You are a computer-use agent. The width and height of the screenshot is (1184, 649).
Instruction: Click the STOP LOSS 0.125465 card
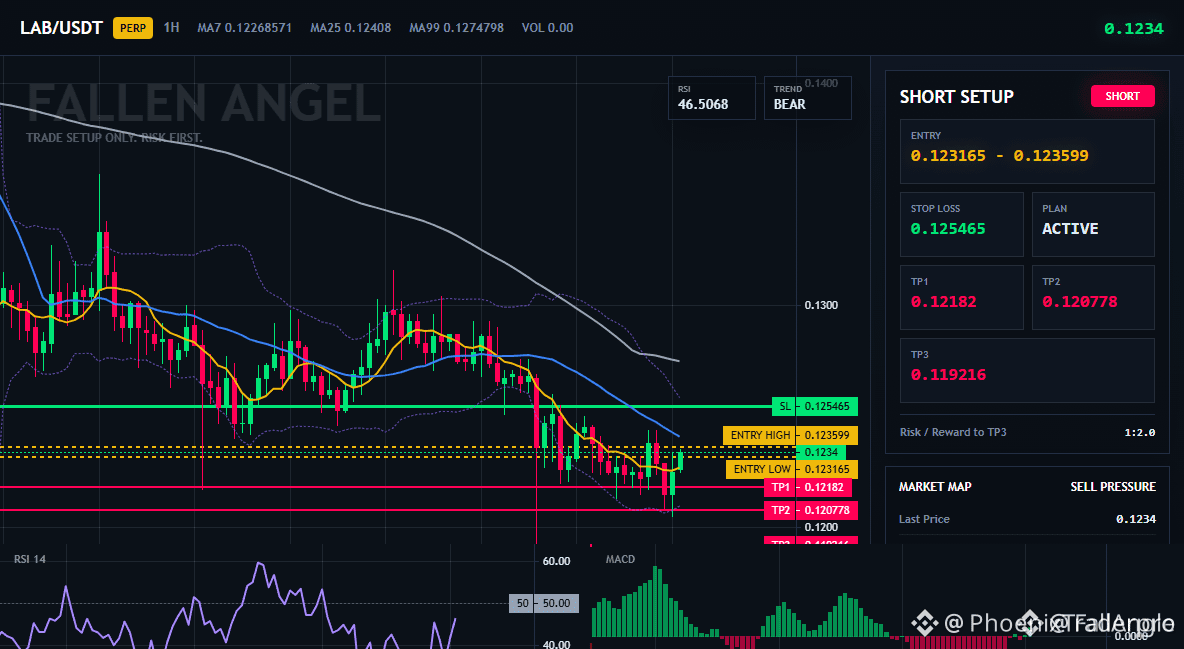point(961,224)
